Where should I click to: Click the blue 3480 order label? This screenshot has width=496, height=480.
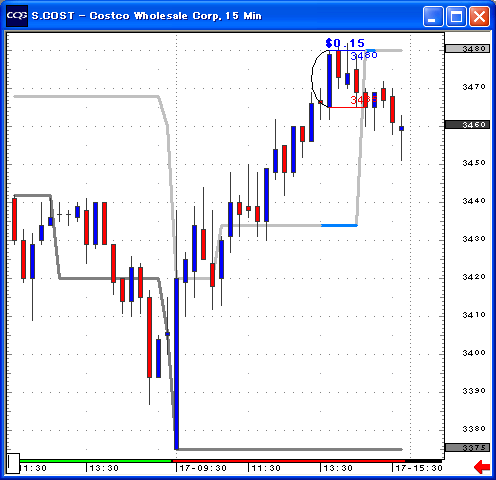tap(364, 55)
